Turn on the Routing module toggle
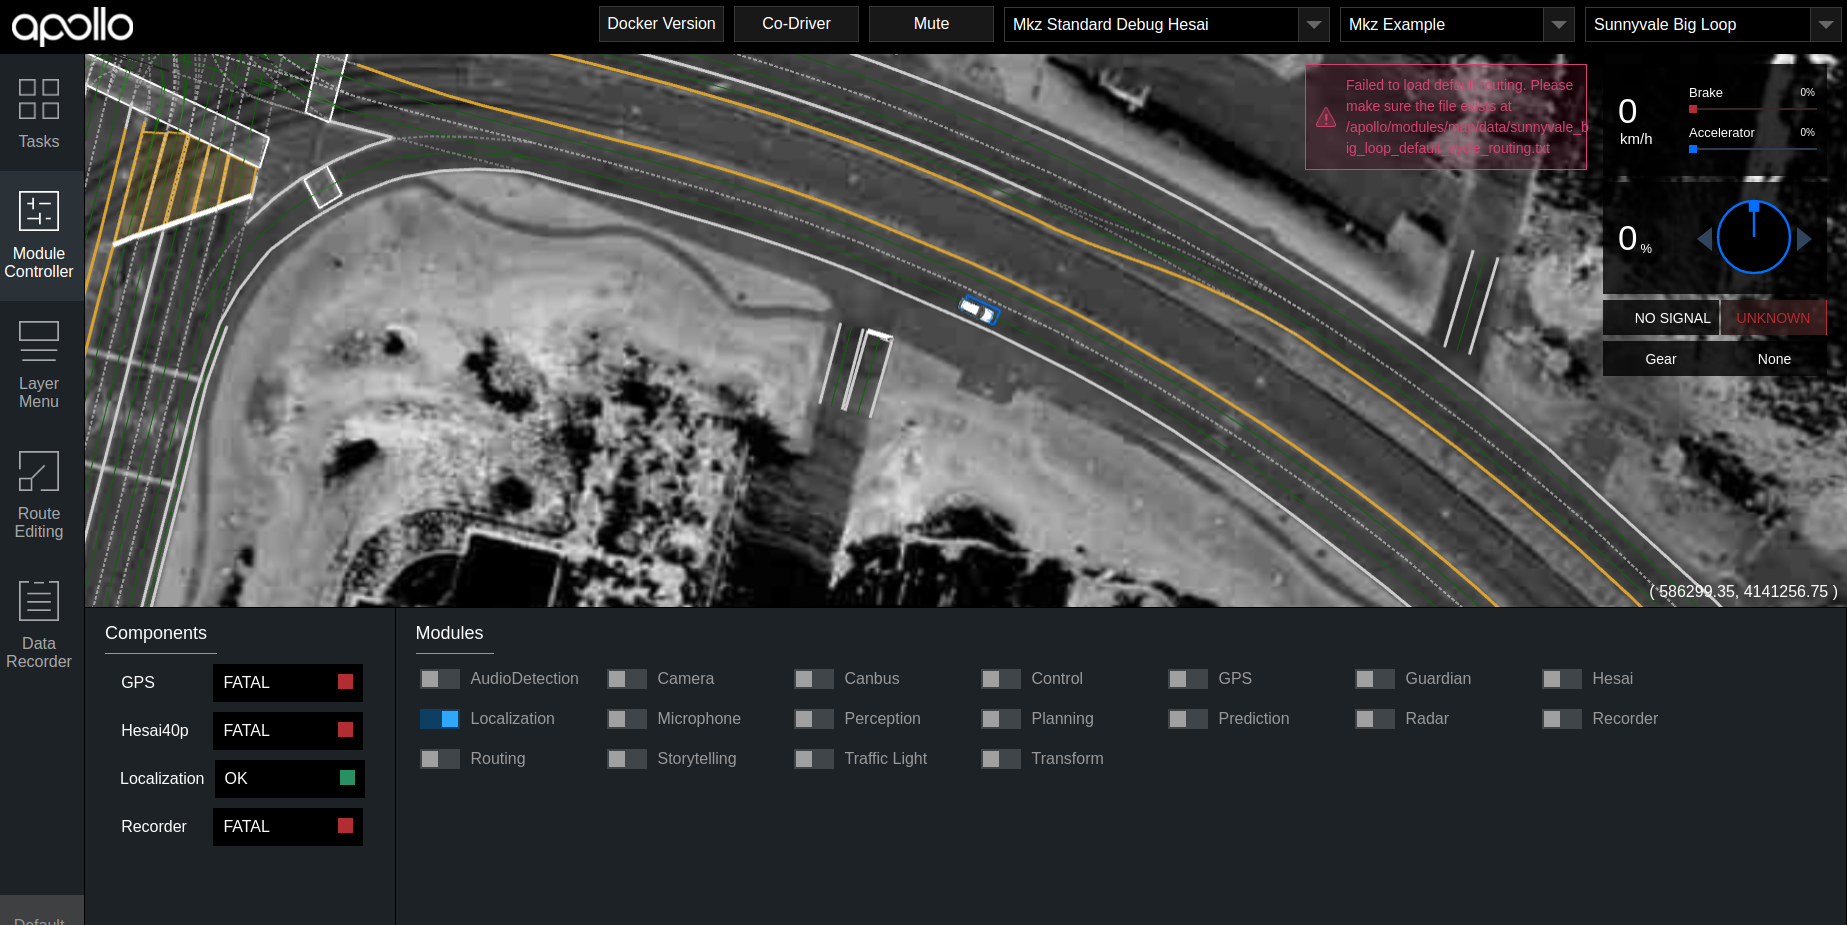This screenshot has height=925, width=1847. 440,759
